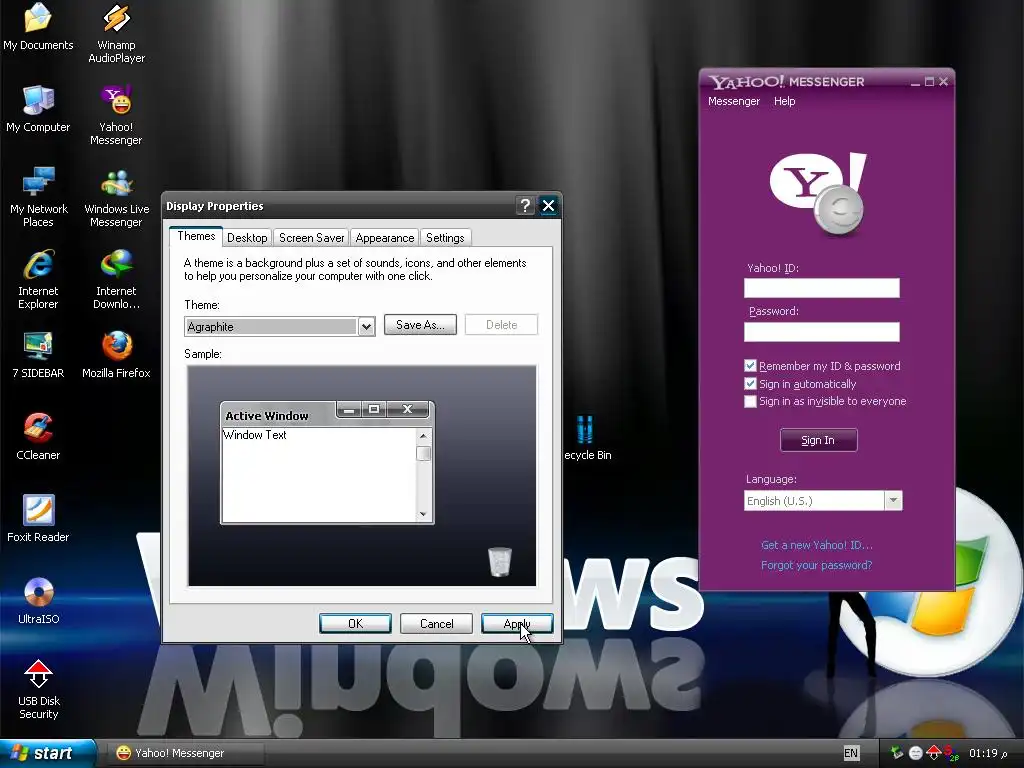
Task: Click the Yahoo! Messenger taskbar button
Action: click(x=186, y=753)
